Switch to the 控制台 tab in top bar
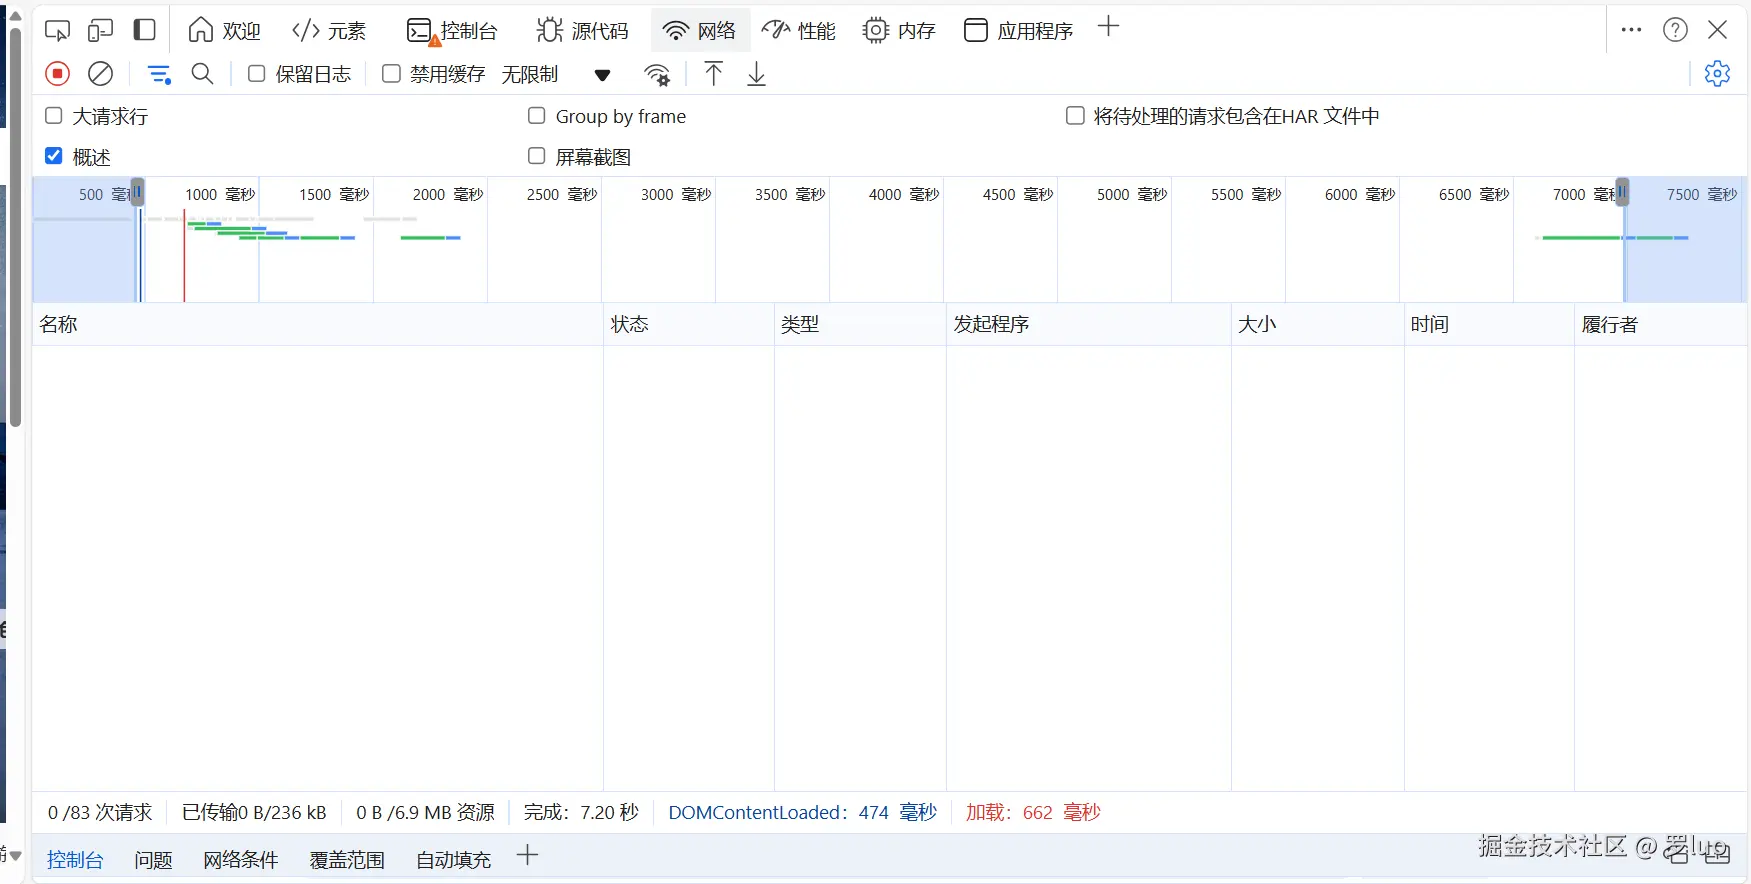 click(x=452, y=30)
